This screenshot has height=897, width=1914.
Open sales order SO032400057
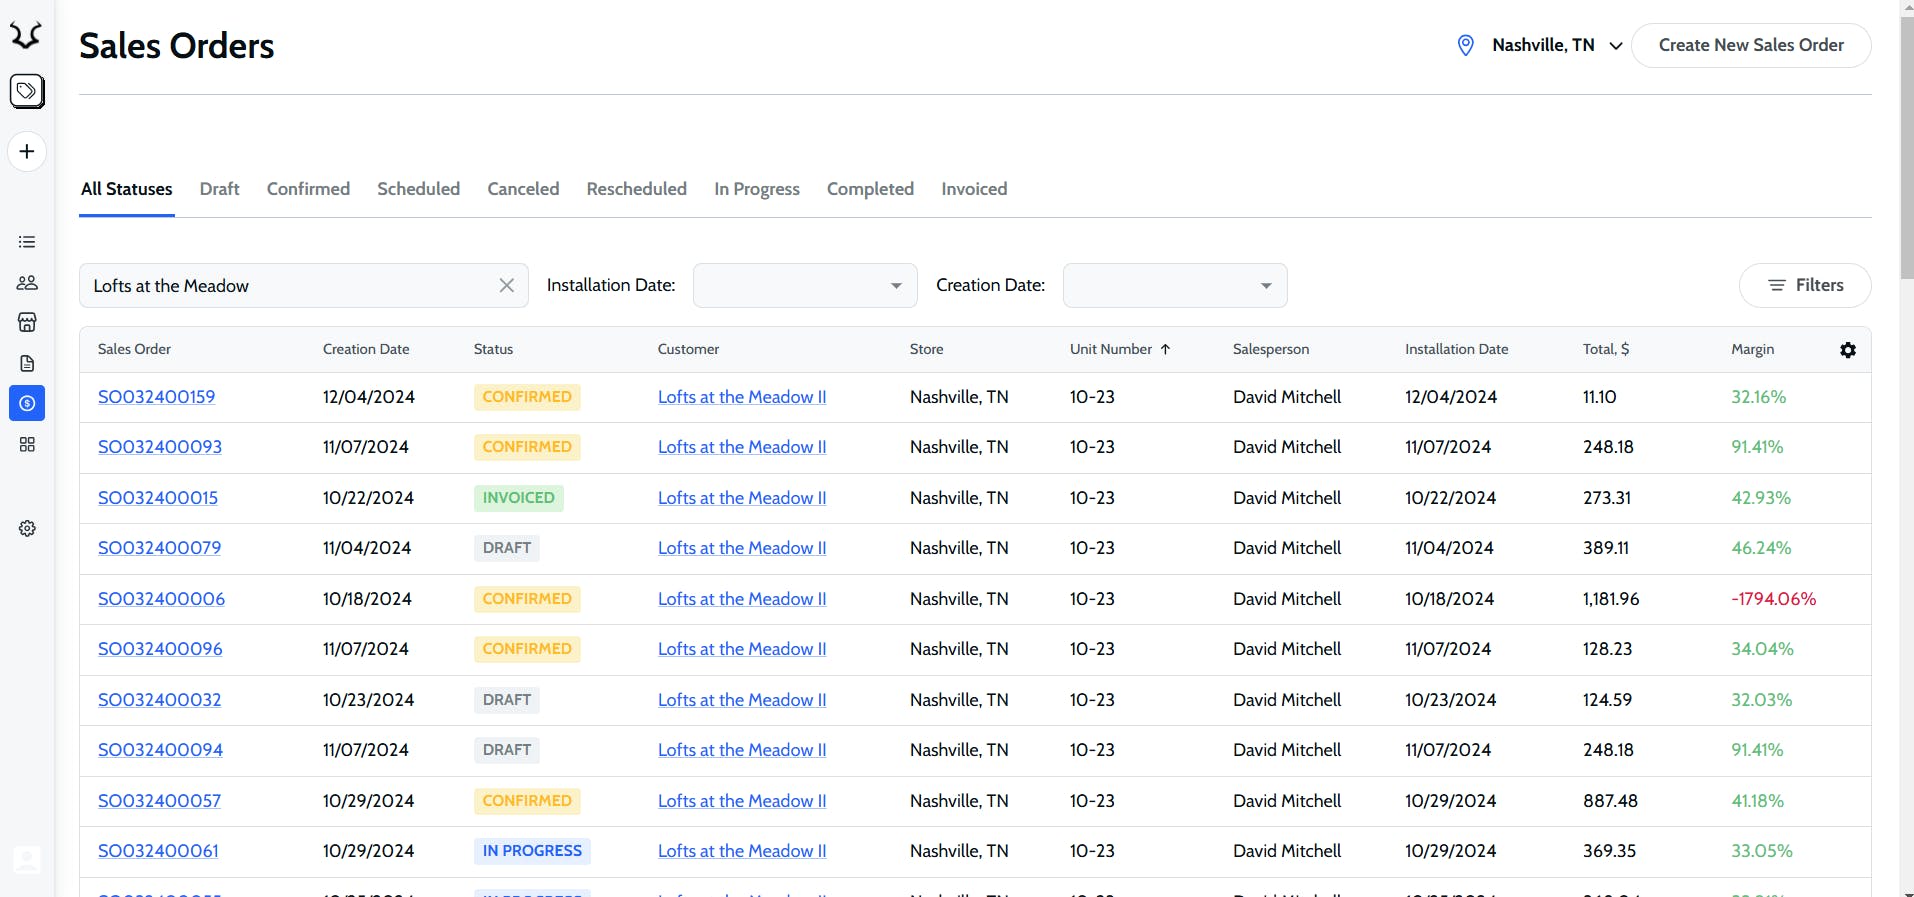160,801
